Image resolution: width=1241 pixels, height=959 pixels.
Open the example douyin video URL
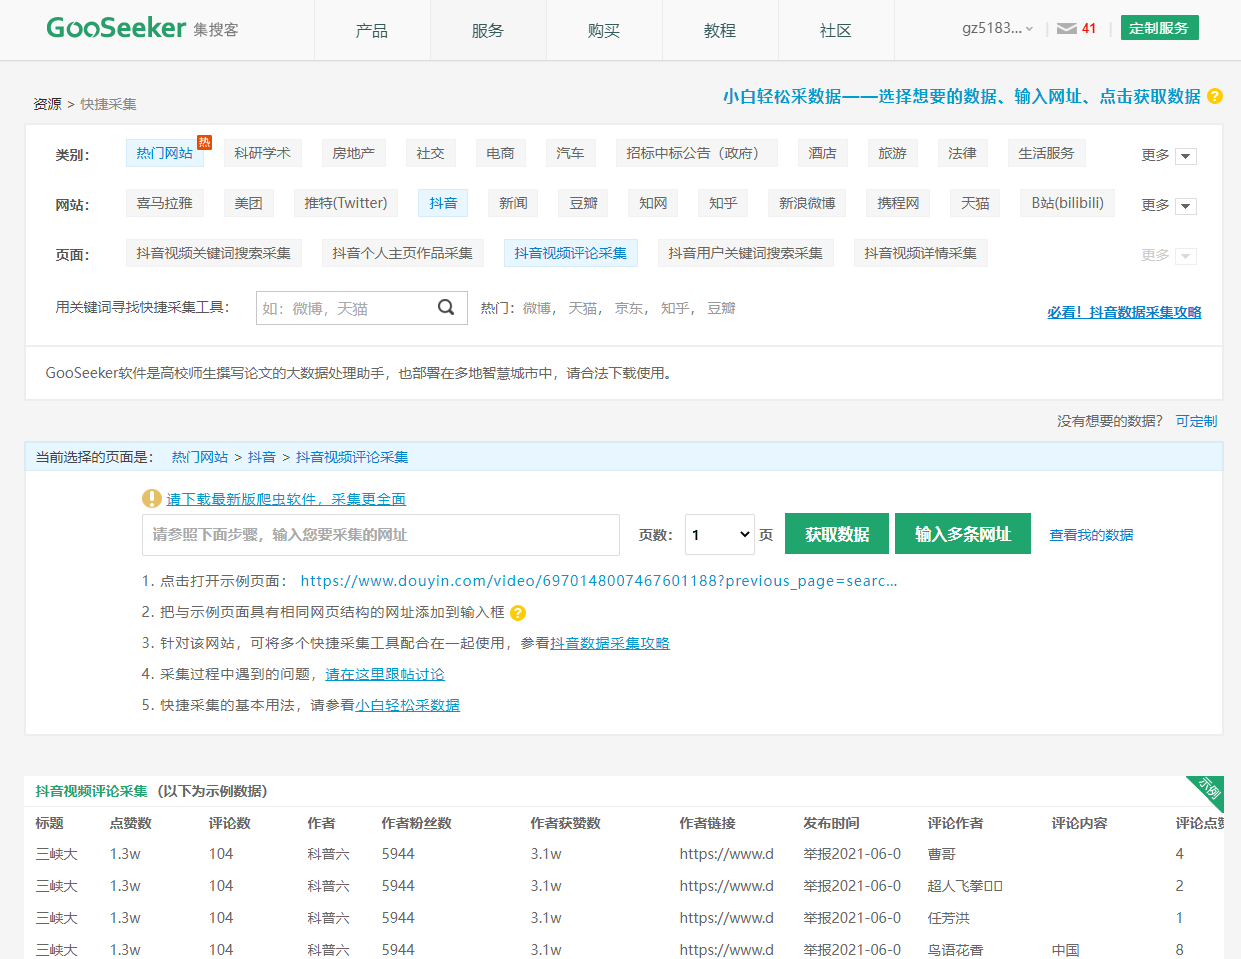click(x=599, y=581)
